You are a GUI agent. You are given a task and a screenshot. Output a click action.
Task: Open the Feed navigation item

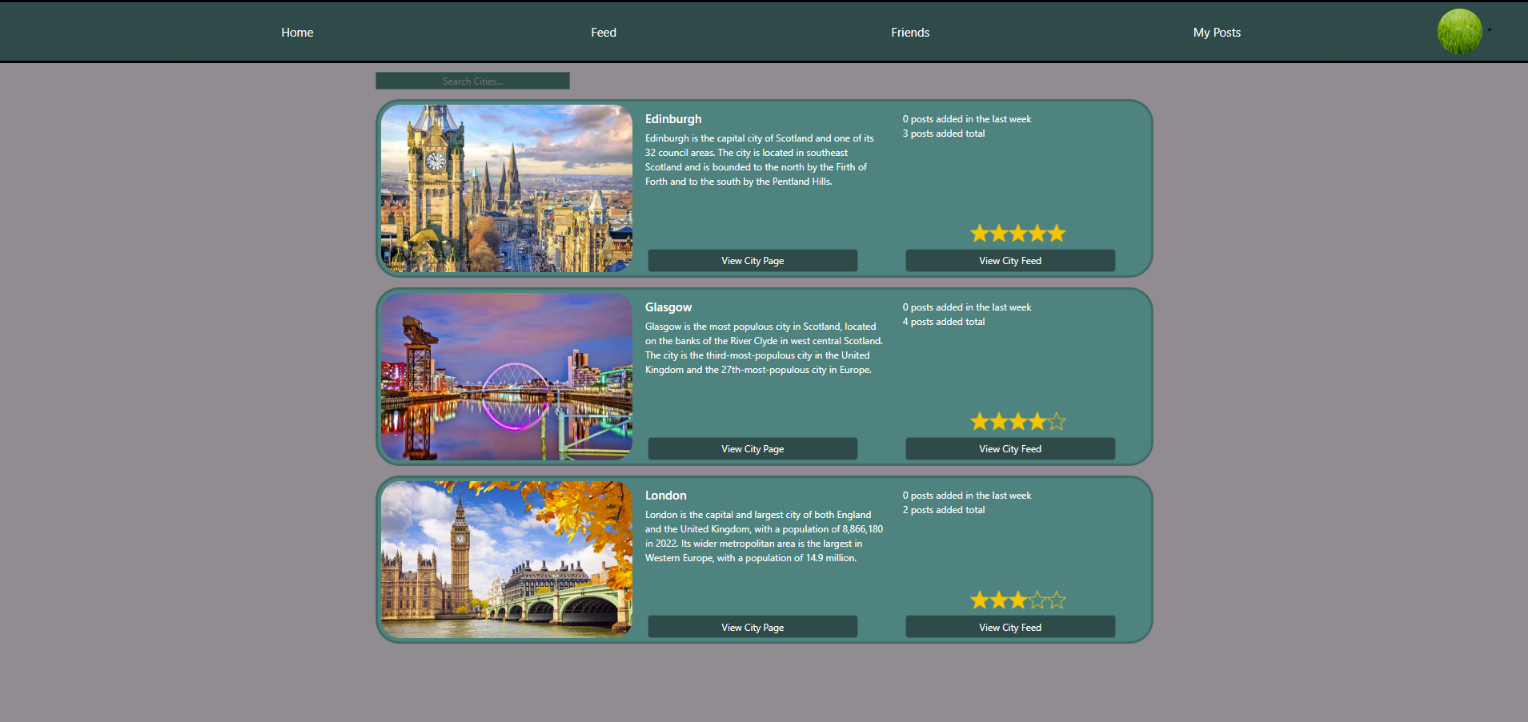coord(603,33)
